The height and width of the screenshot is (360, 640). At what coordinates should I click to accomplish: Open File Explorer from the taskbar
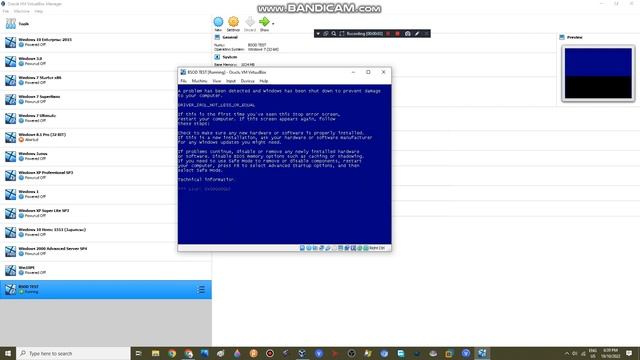tap(156, 353)
